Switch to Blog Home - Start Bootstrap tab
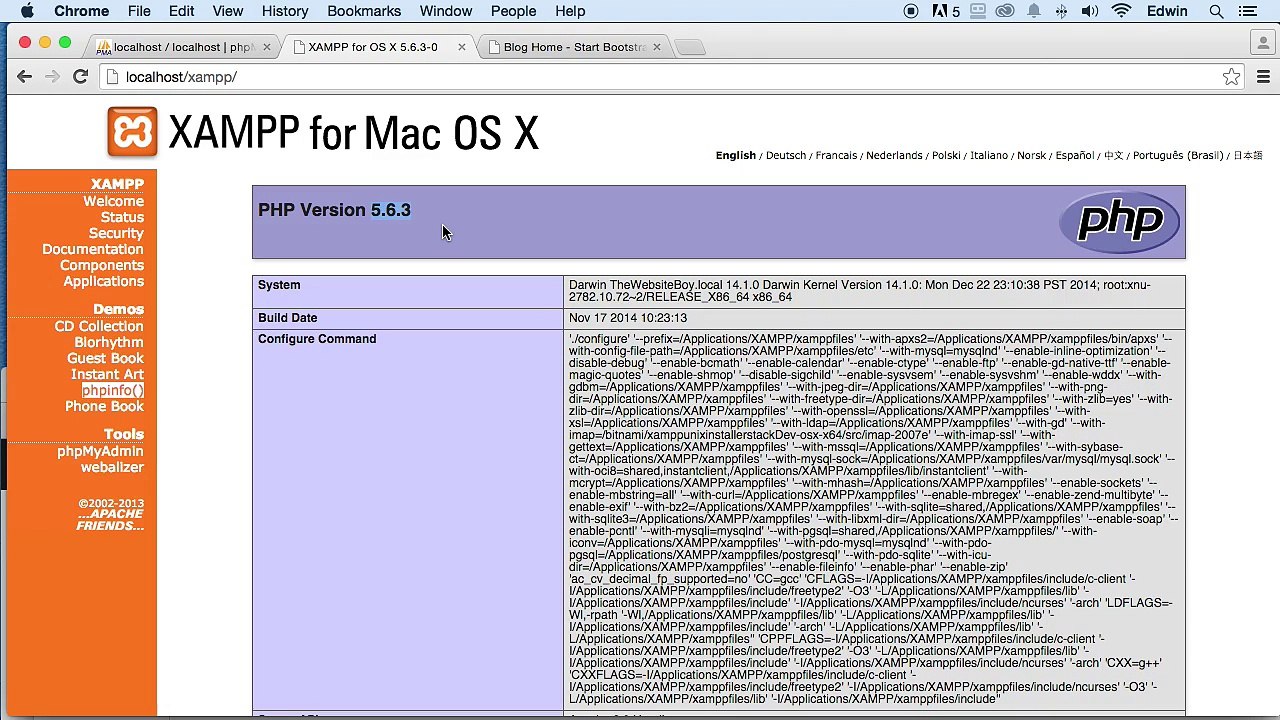1280x720 pixels. 574,47
